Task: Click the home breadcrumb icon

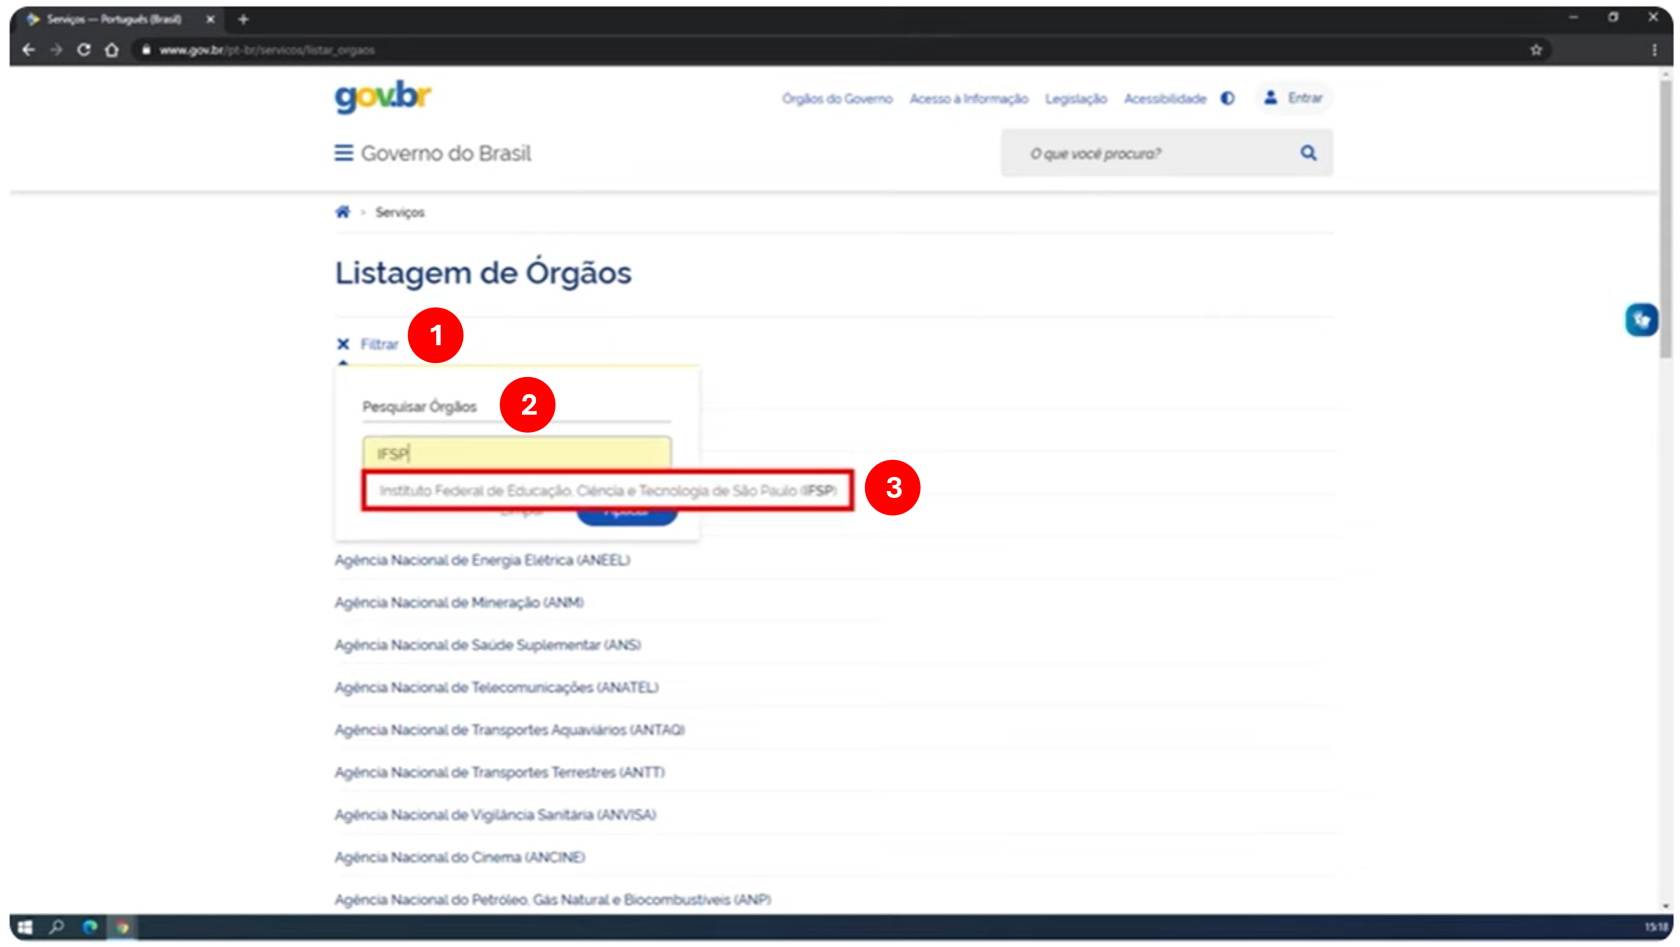Action: pyautogui.click(x=342, y=212)
